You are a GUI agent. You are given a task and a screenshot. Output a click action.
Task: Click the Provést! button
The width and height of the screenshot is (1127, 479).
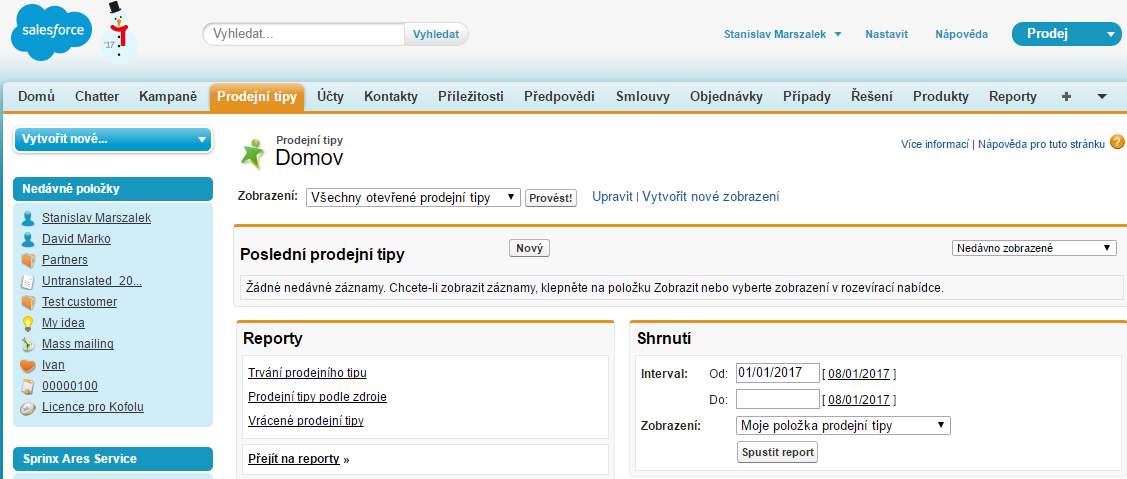[551, 199]
